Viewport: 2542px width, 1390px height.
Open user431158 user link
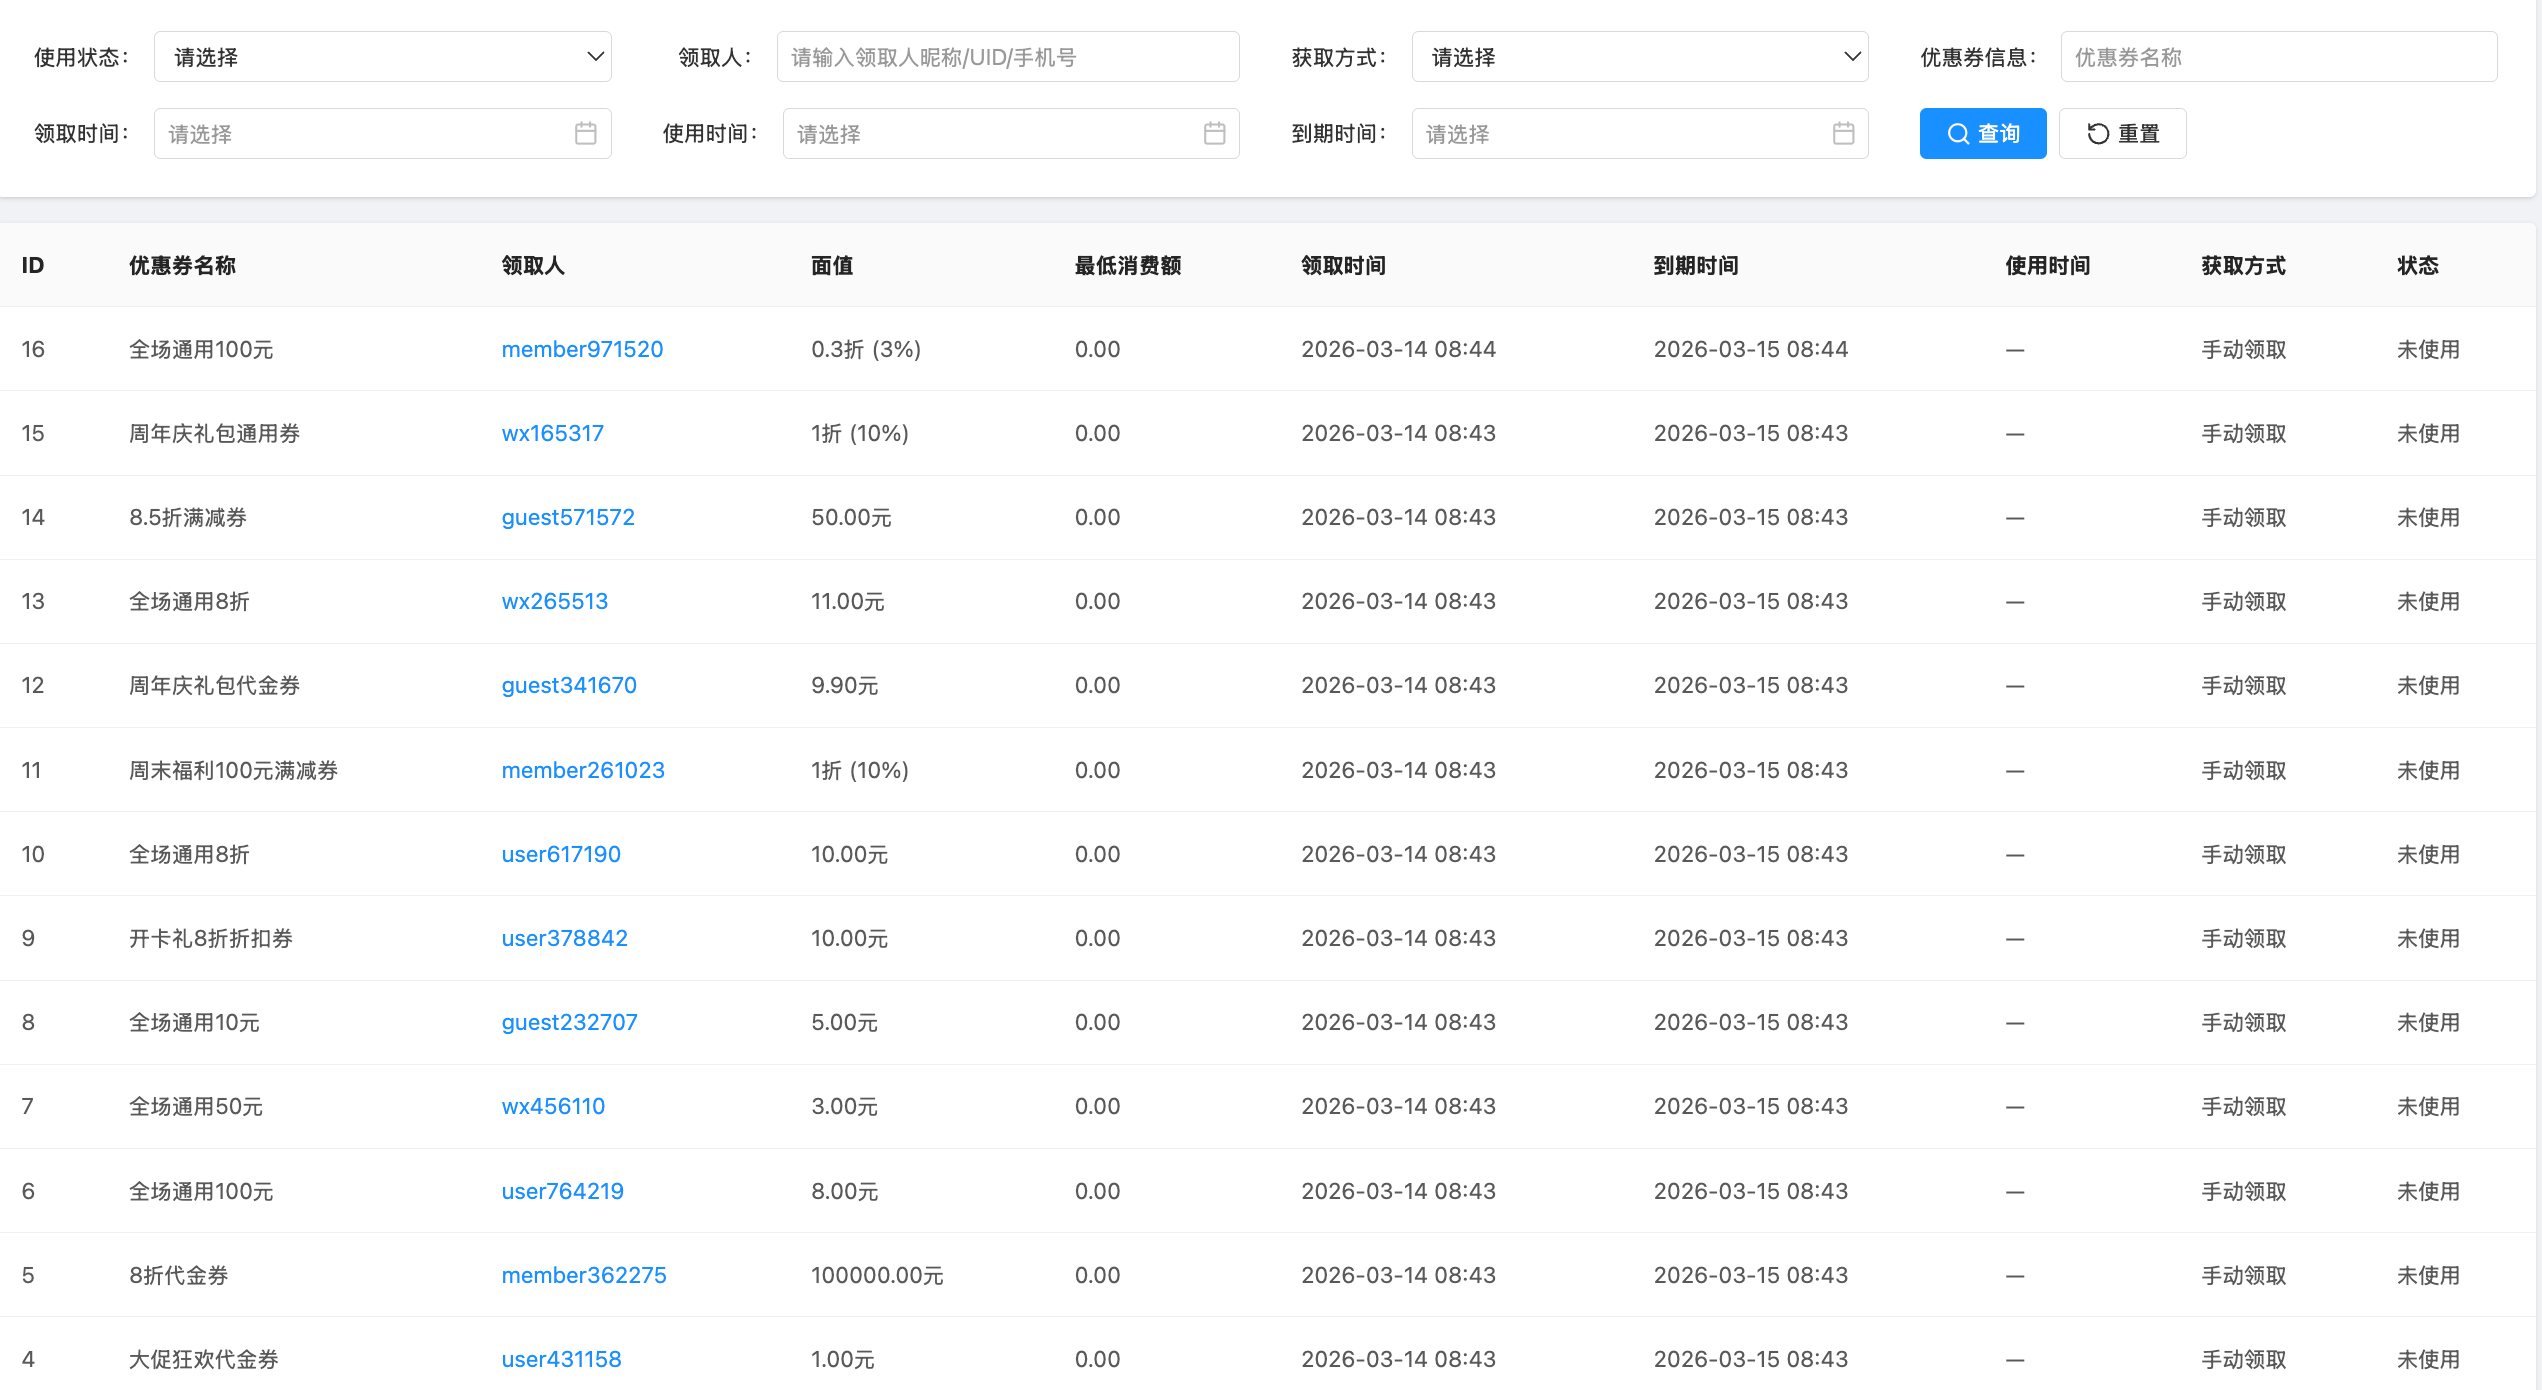[561, 1359]
